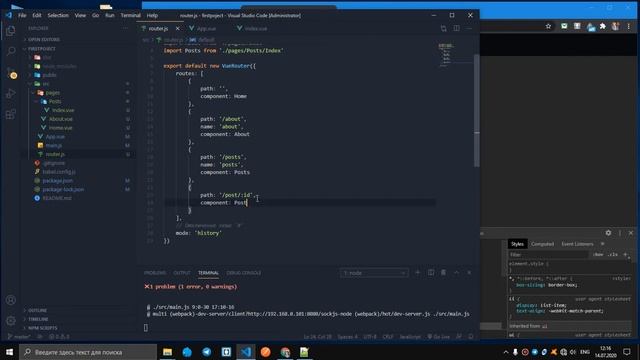Open the Extensions view in activity bar
The height and width of the screenshot is (360, 640).
click(11, 114)
